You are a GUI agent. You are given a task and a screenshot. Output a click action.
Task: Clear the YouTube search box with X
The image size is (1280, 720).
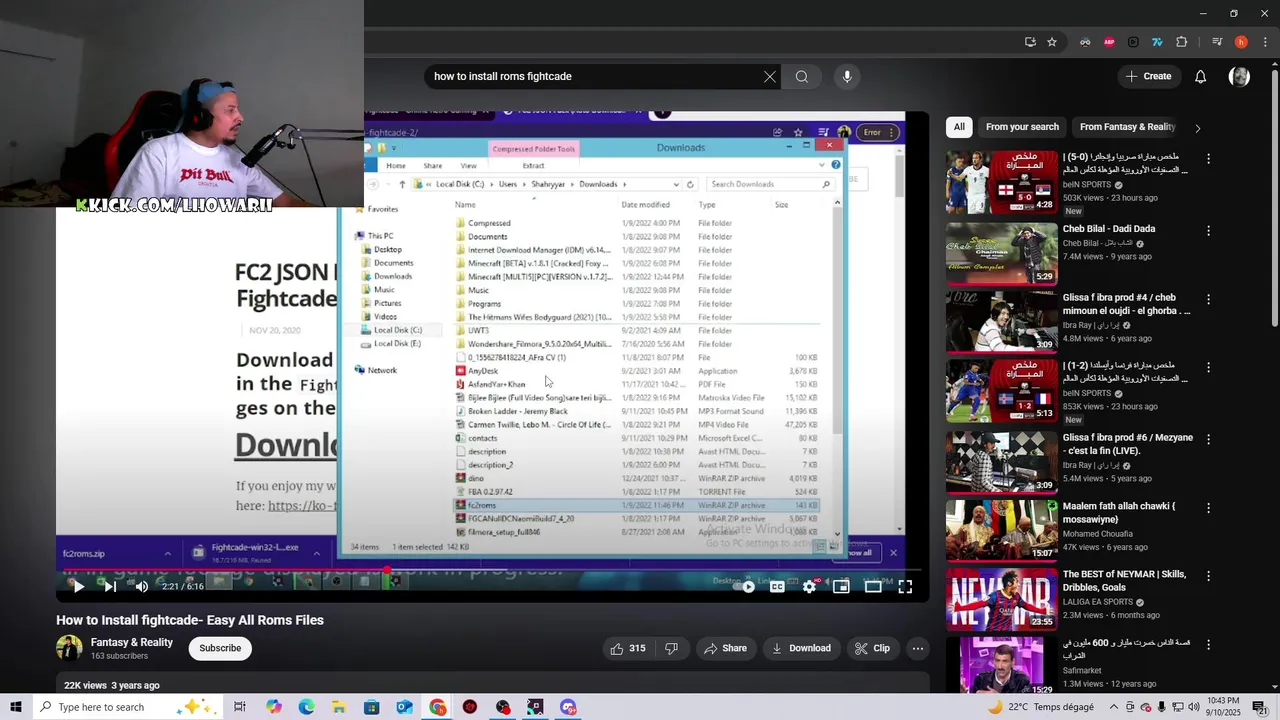coord(770,76)
